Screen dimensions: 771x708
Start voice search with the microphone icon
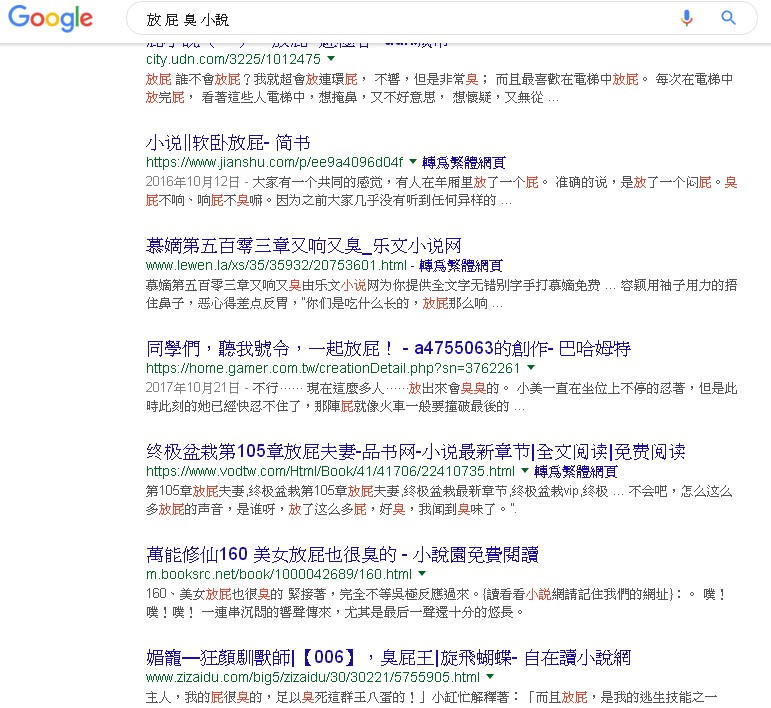pyautogui.click(x=687, y=18)
